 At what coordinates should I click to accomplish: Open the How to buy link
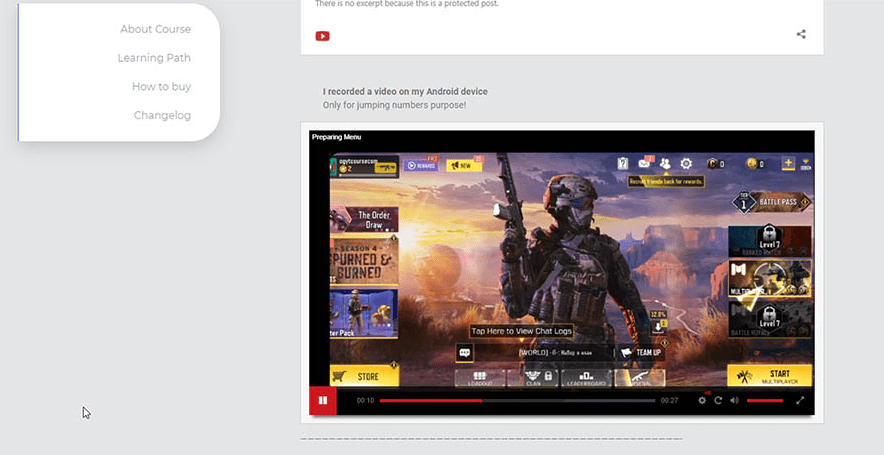[x=161, y=87]
